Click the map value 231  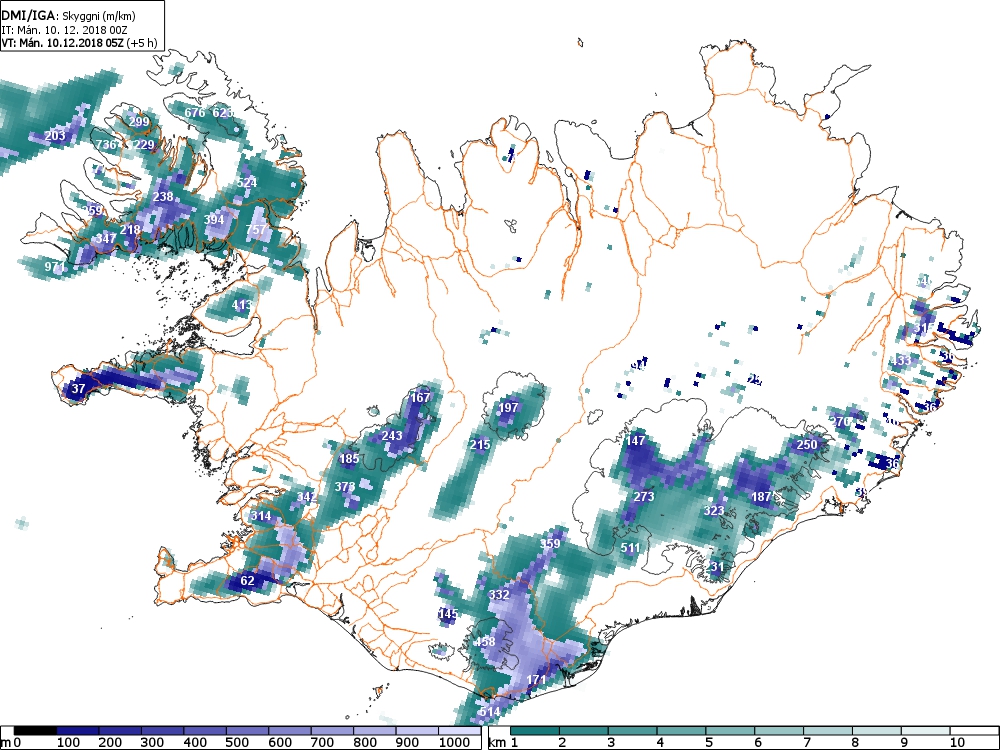(714, 567)
